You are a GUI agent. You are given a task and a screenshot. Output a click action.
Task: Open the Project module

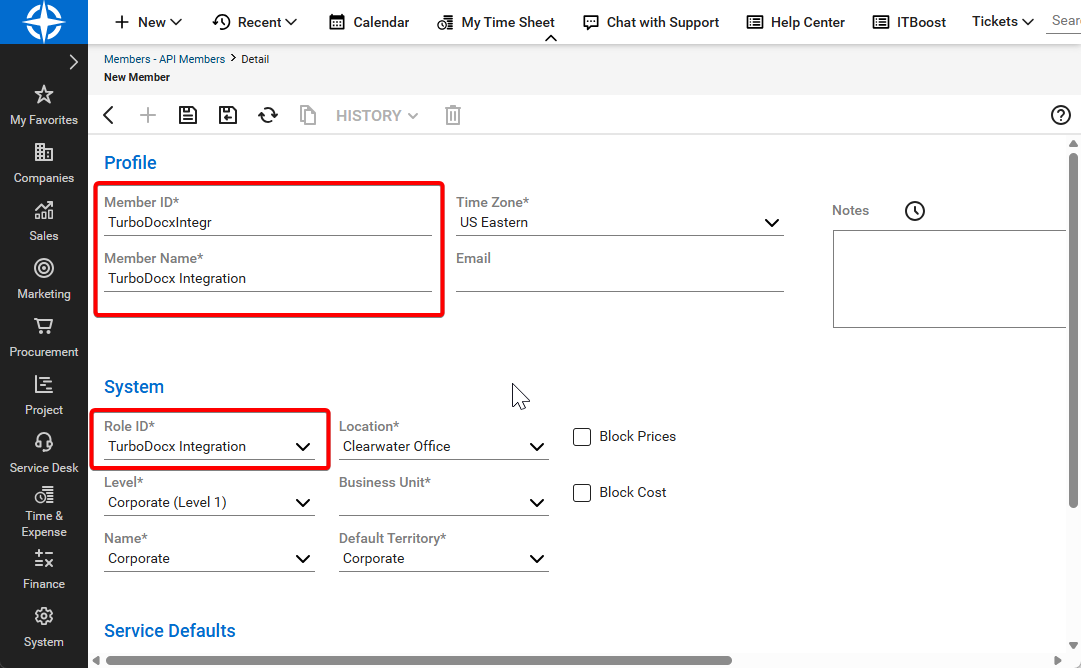coord(44,394)
